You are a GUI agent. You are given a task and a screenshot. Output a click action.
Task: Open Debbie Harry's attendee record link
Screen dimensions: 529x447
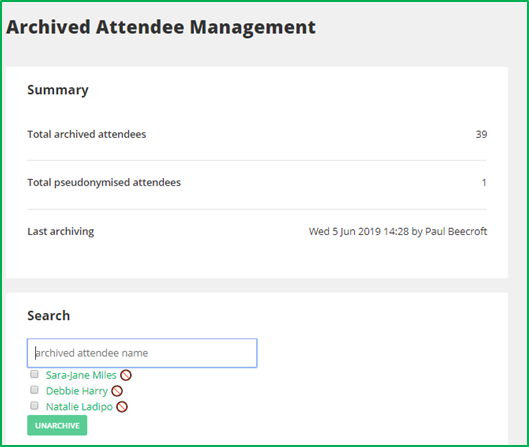[x=77, y=391]
